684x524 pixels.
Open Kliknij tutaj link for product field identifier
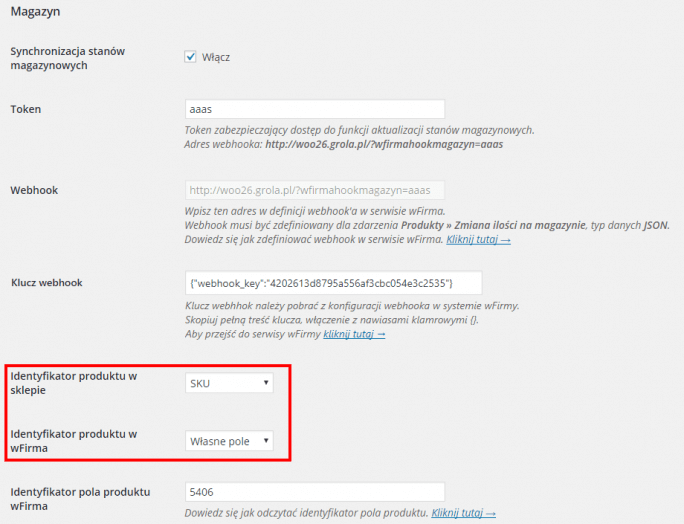463,513
